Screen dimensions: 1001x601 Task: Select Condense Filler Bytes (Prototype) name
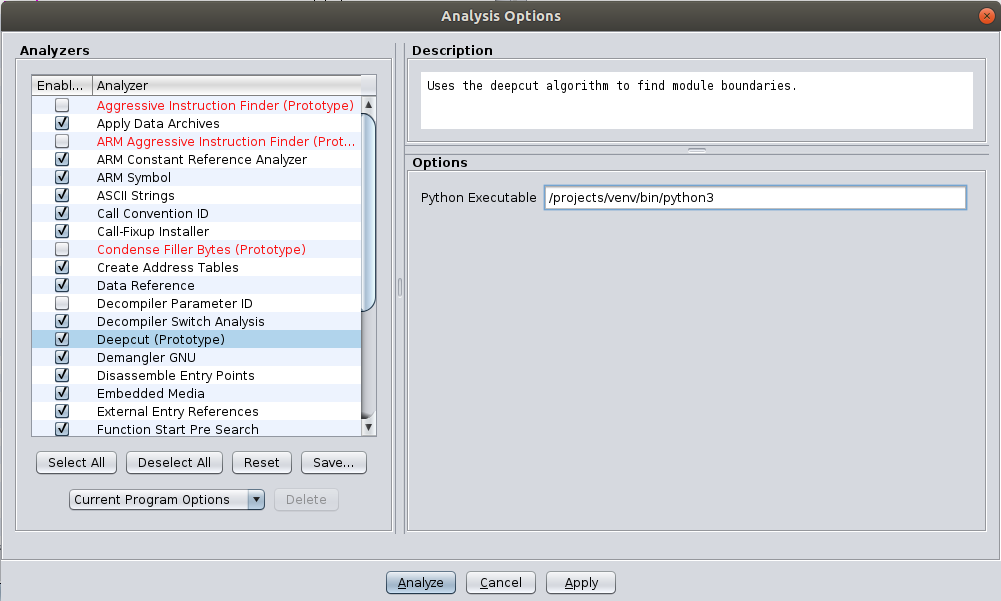[201, 249]
